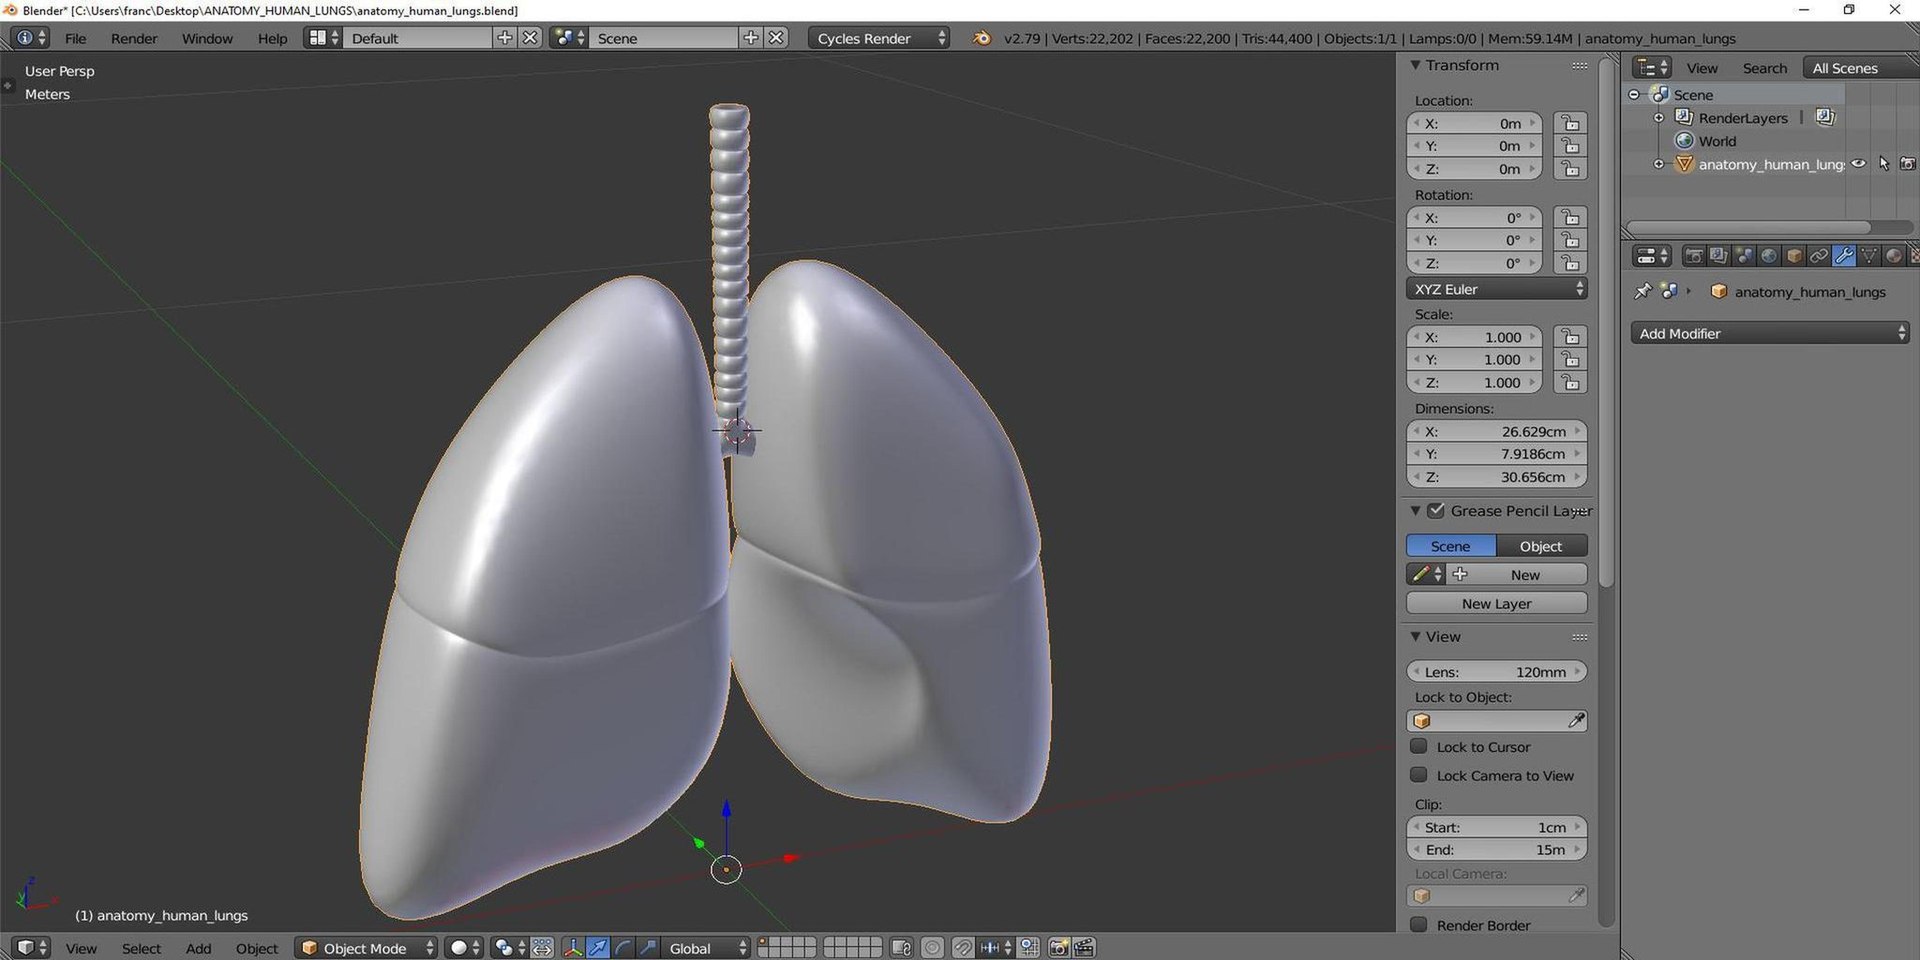Open the All Scenes outliner display dropdown

pos(1860,67)
